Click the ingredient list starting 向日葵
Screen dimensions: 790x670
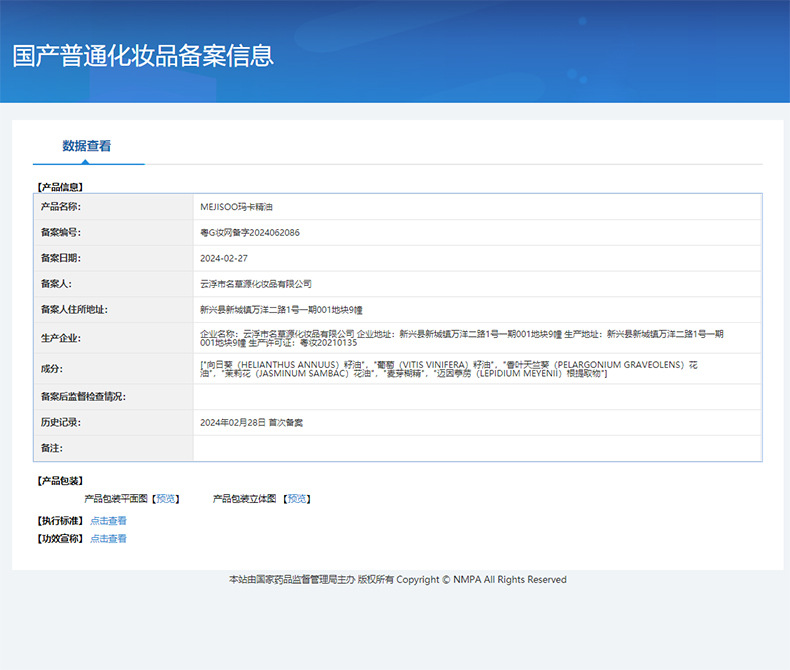tap(448, 369)
